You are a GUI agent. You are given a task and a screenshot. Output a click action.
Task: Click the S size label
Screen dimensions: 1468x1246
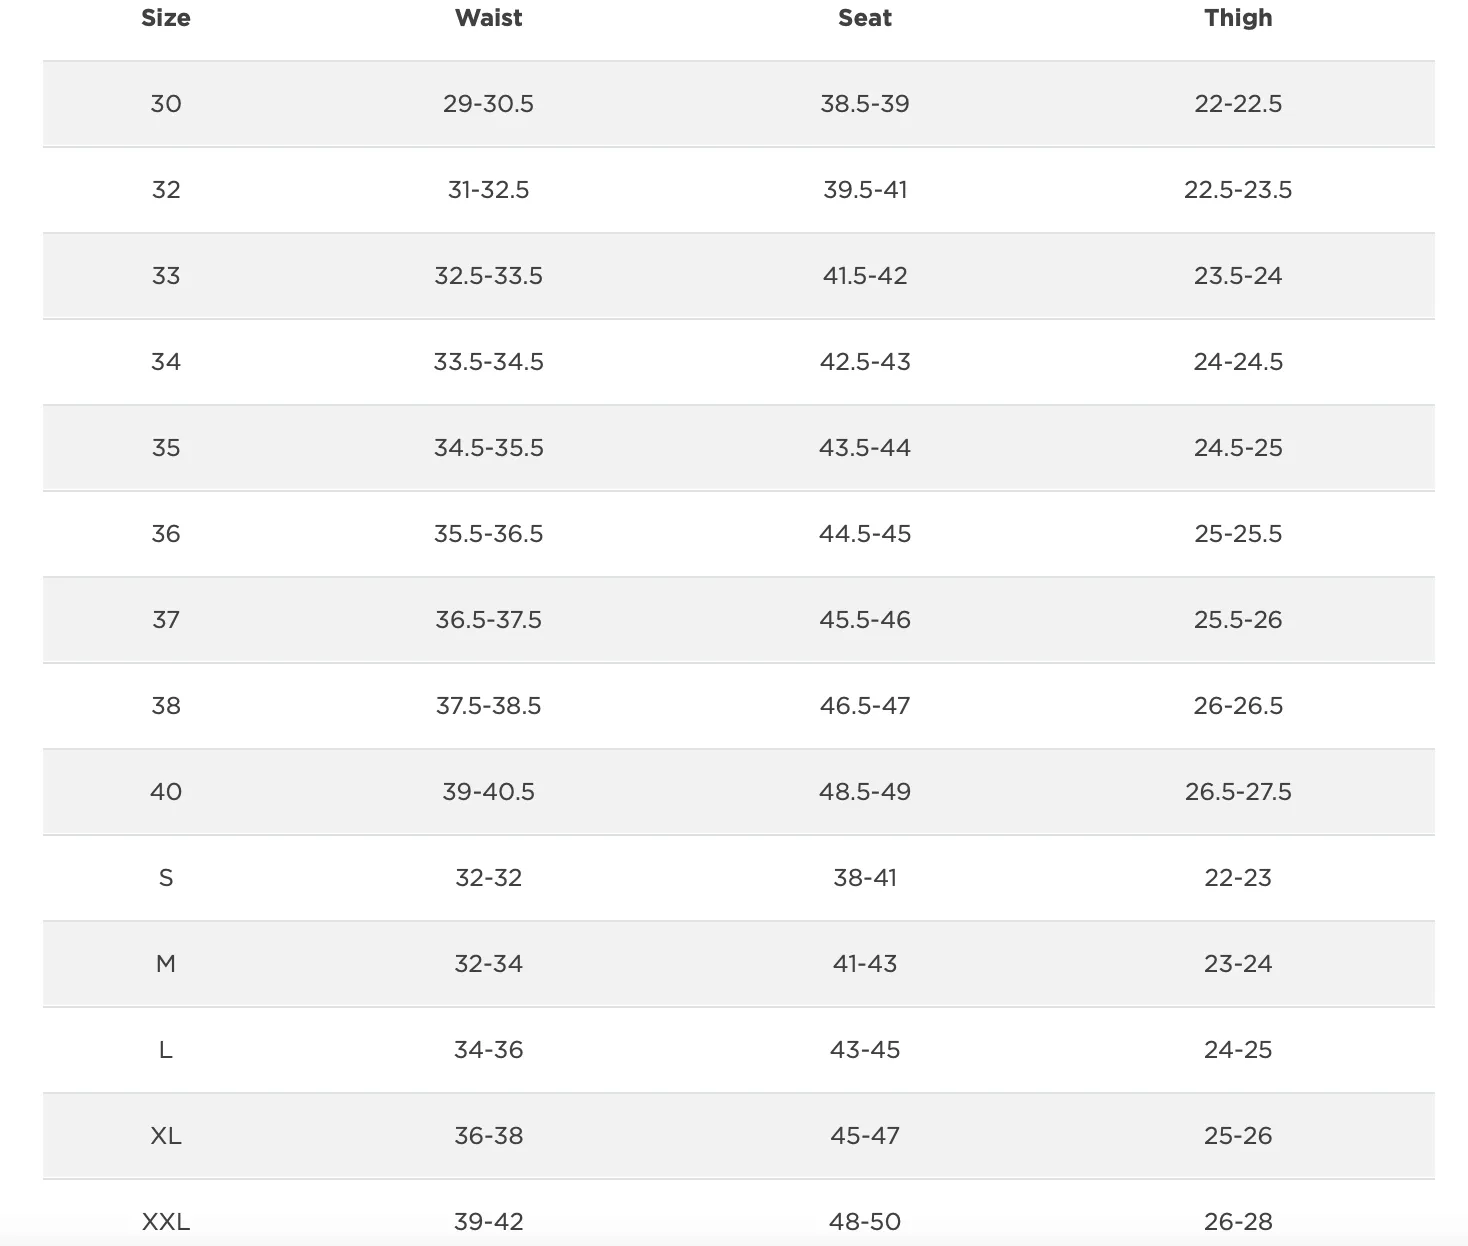[166, 878]
